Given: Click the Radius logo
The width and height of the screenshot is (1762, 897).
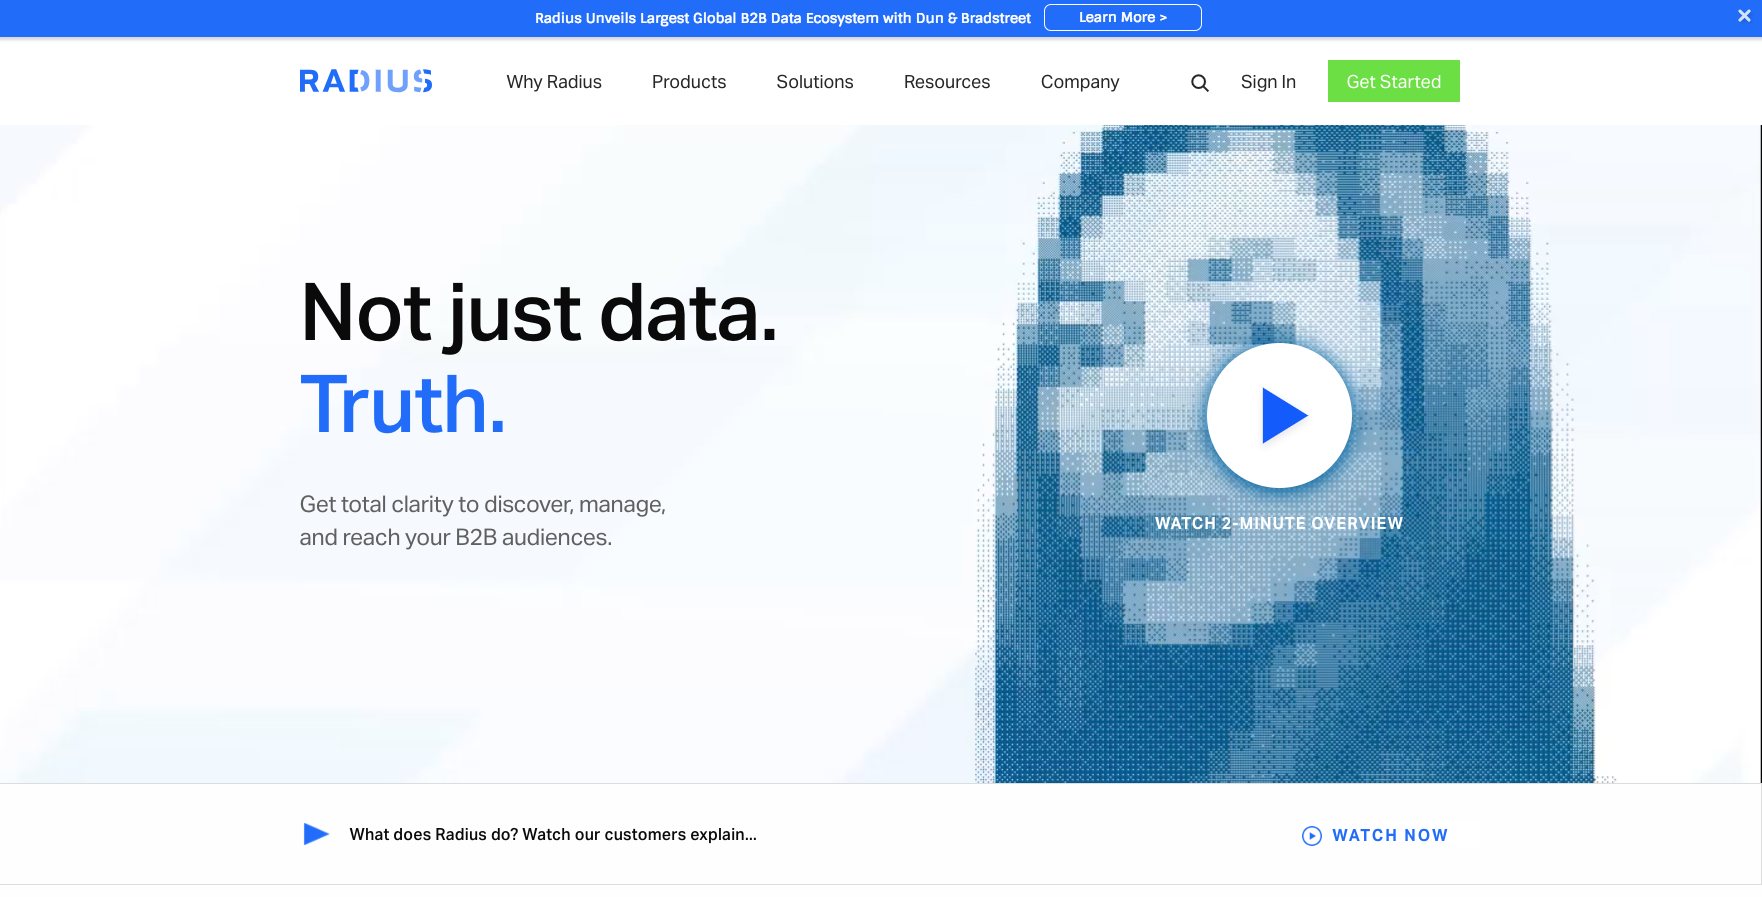Looking at the screenshot, I should click(x=366, y=81).
